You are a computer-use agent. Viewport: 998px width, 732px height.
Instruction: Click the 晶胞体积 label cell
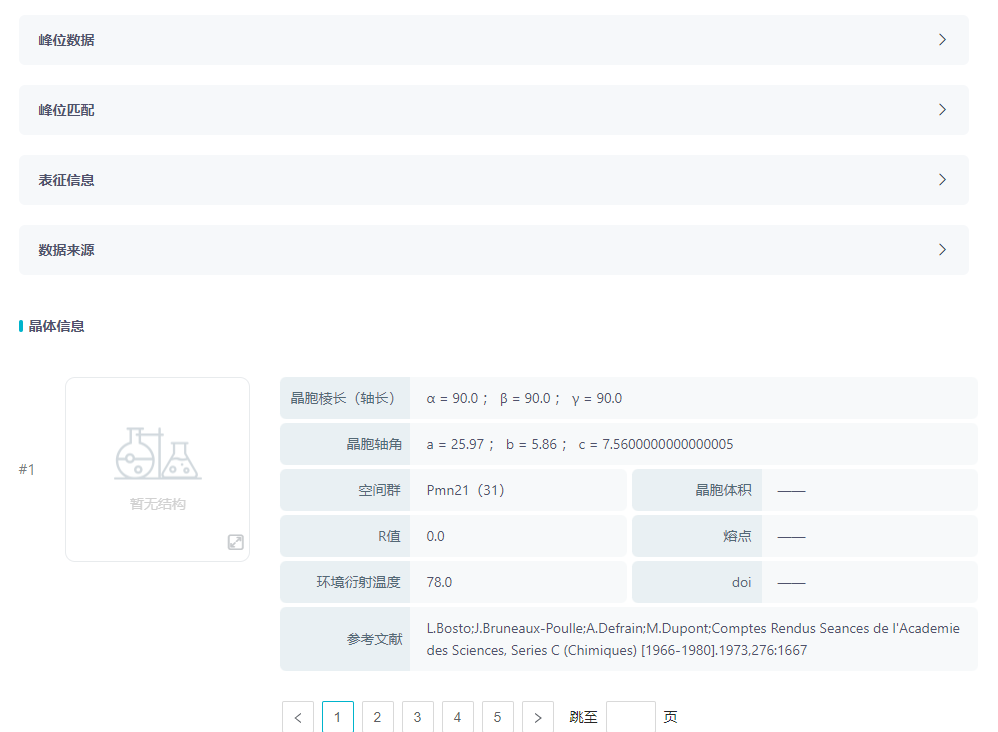click(x=697, y=490)
